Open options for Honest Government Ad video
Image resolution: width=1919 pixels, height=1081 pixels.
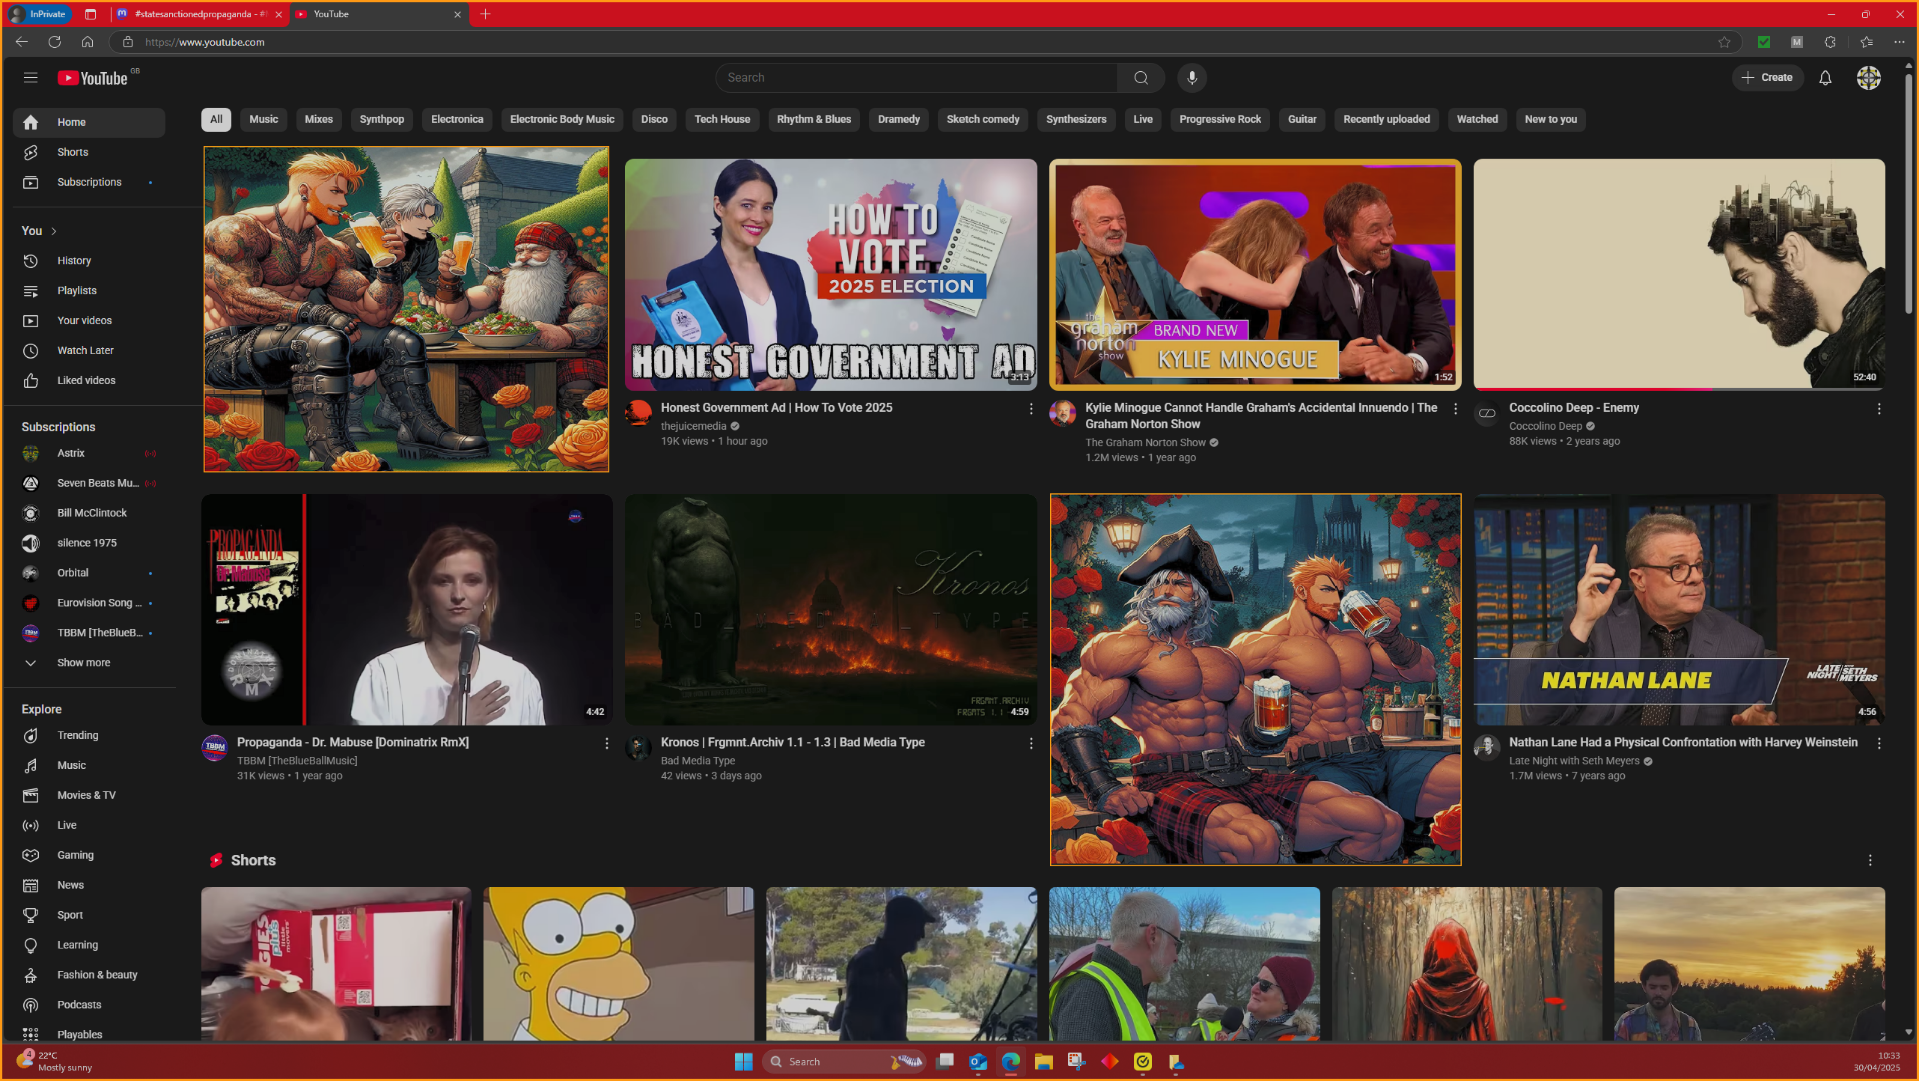tap(1031, 409)
